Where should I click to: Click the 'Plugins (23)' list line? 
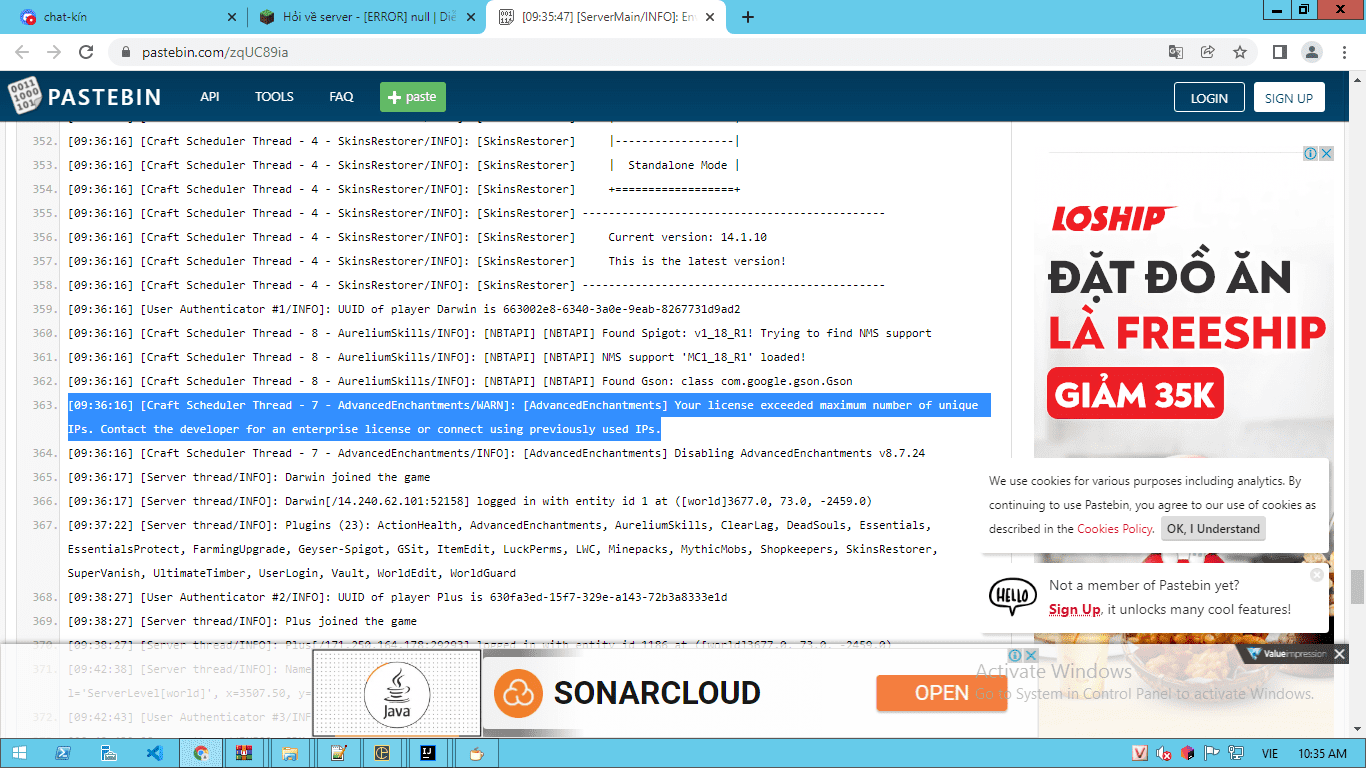(x=504, y=549)
